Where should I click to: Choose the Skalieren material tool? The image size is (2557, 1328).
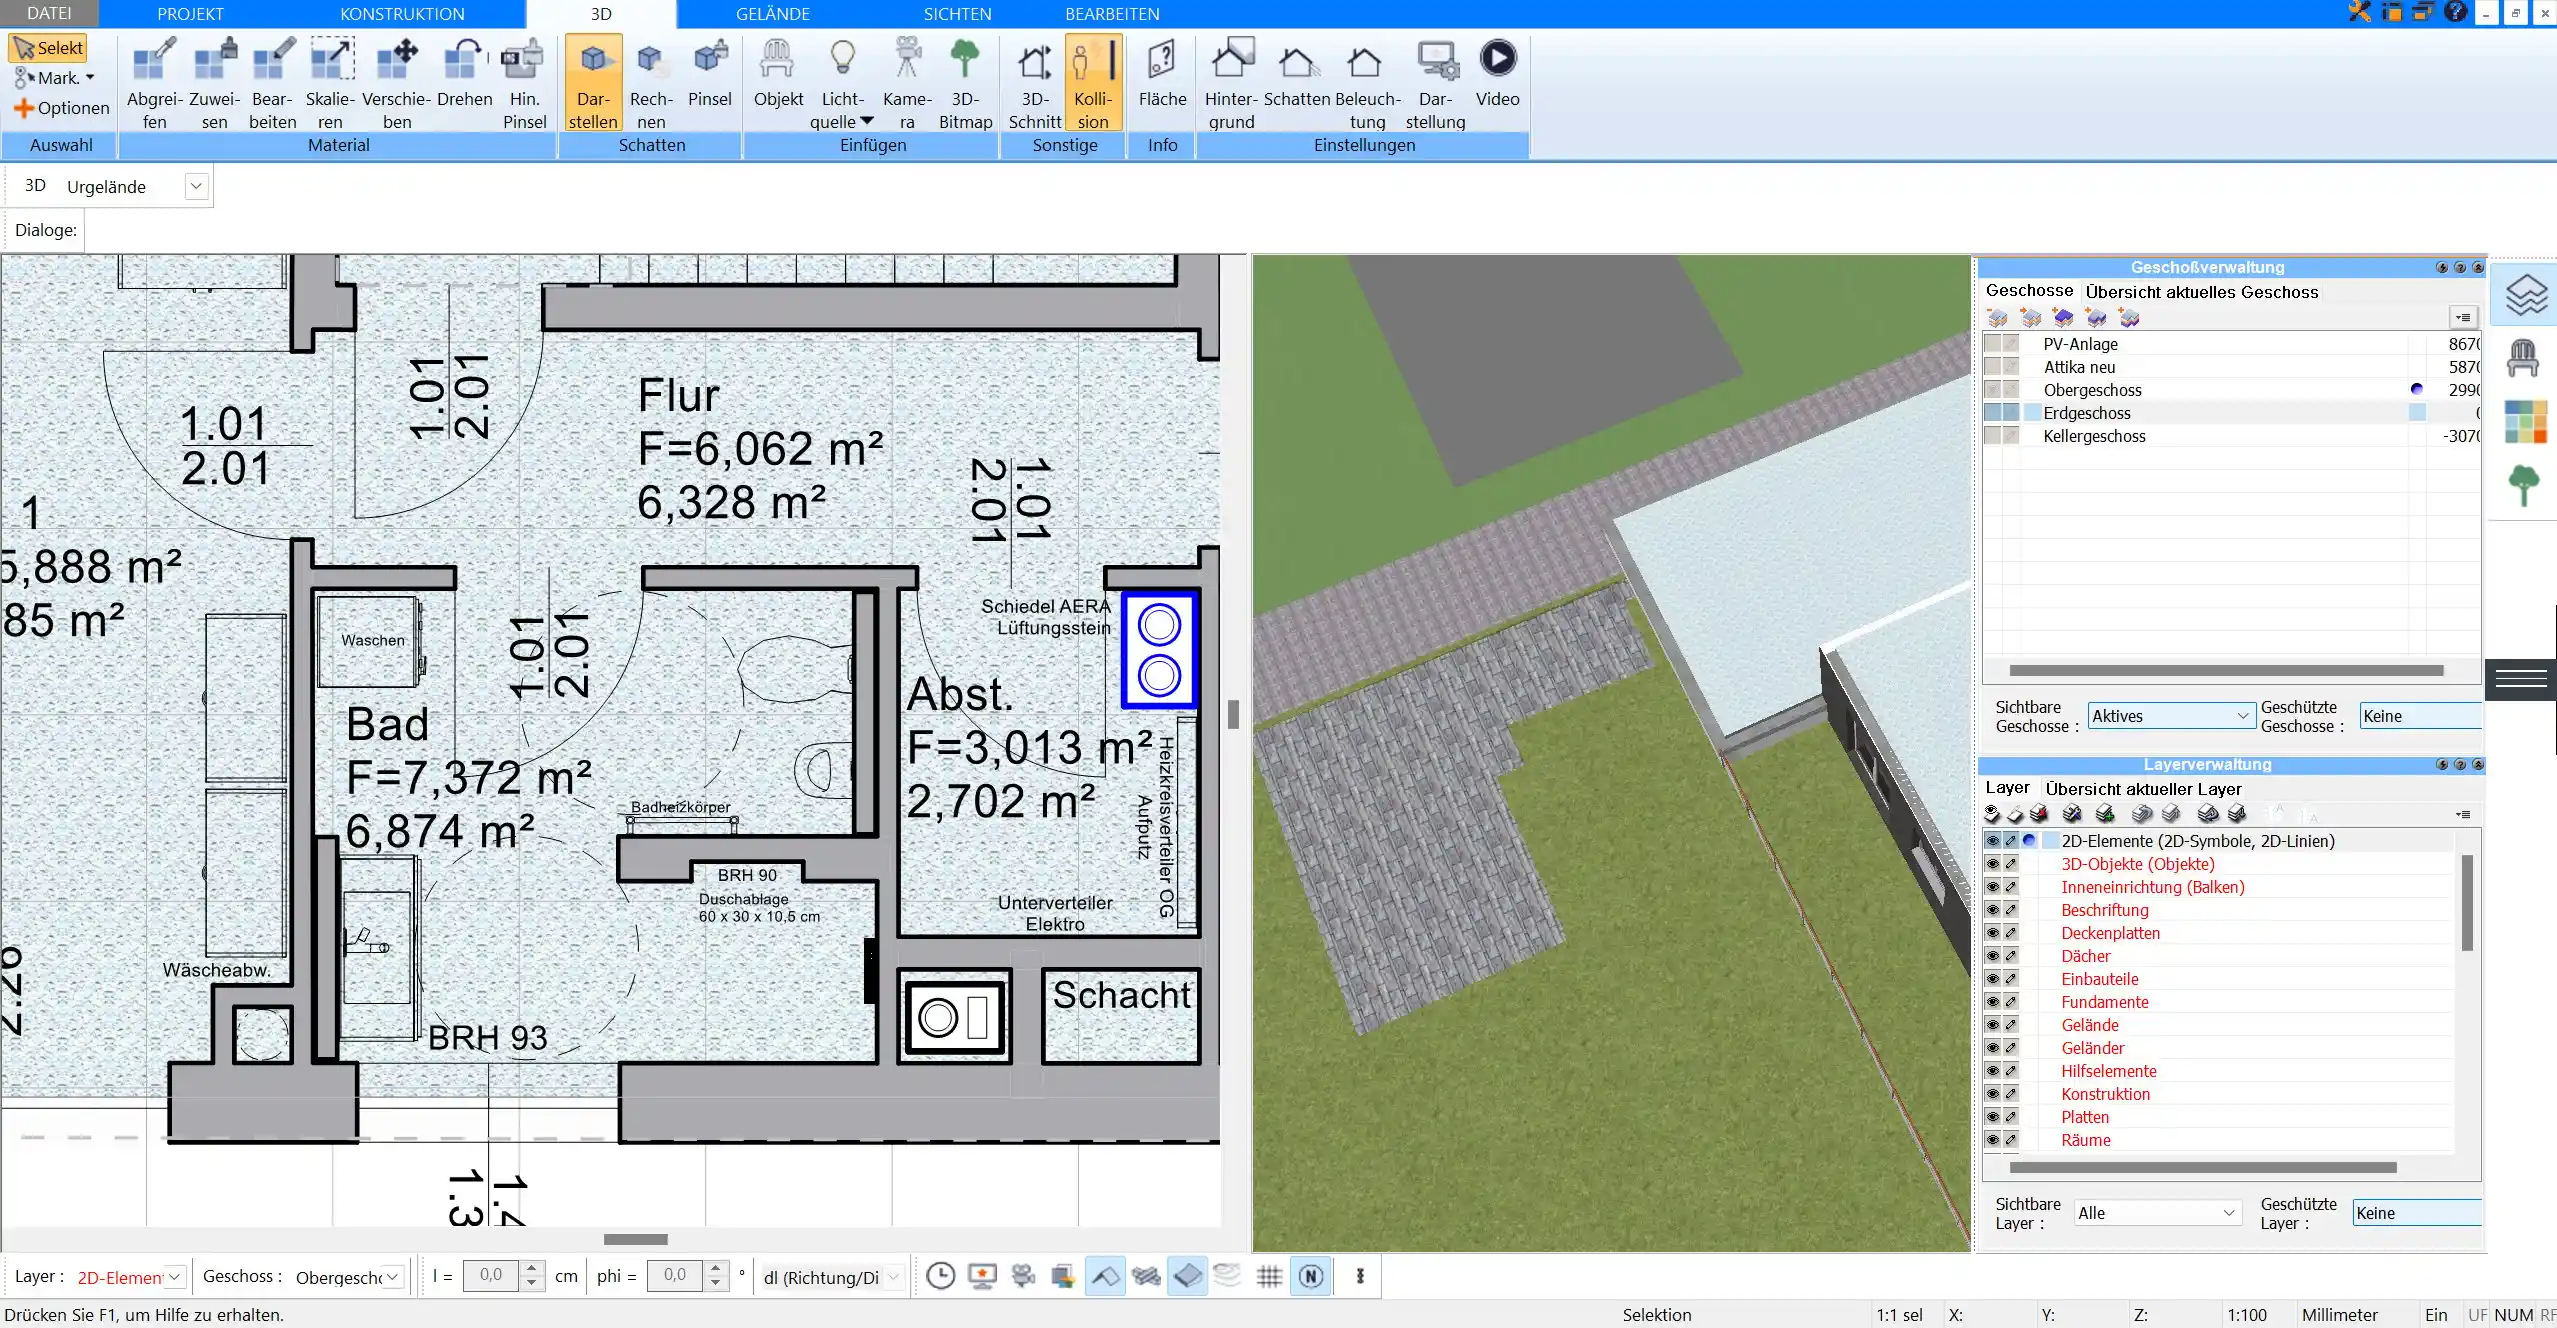pos(331,84)
